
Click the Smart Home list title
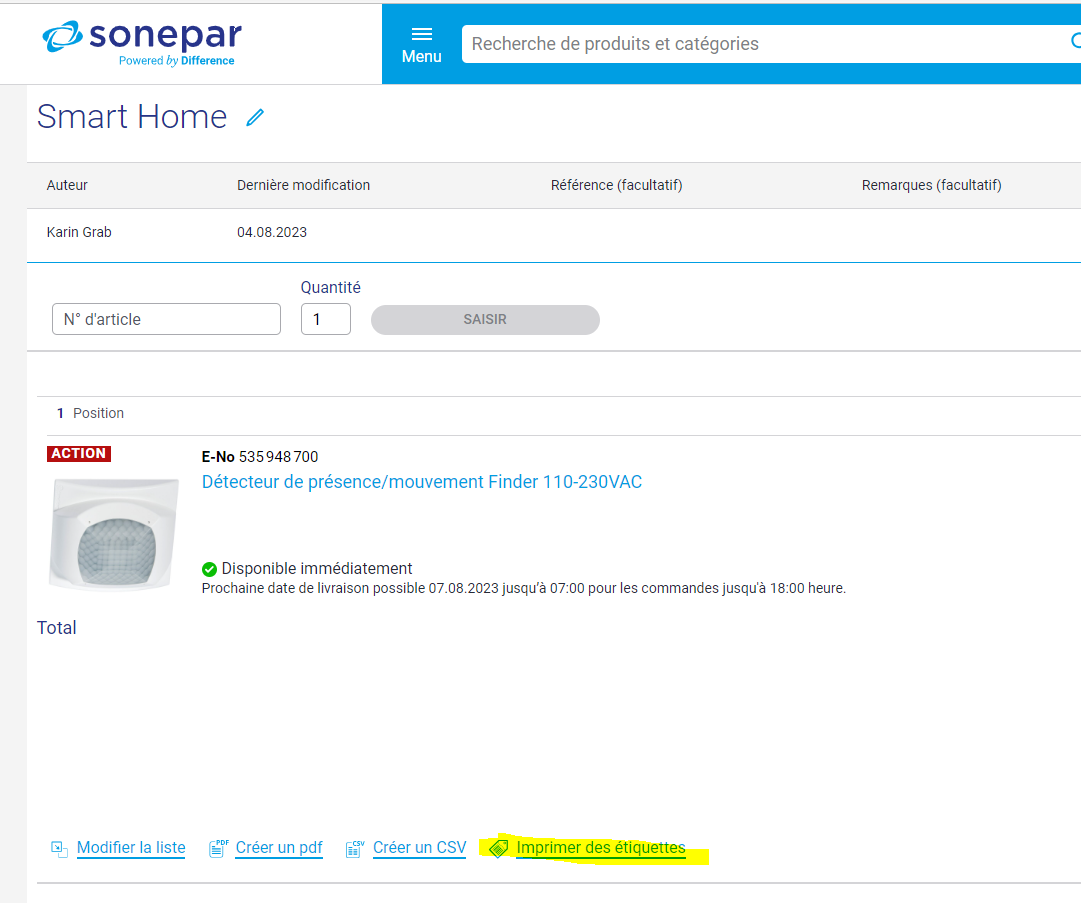[x=132, y=116]
